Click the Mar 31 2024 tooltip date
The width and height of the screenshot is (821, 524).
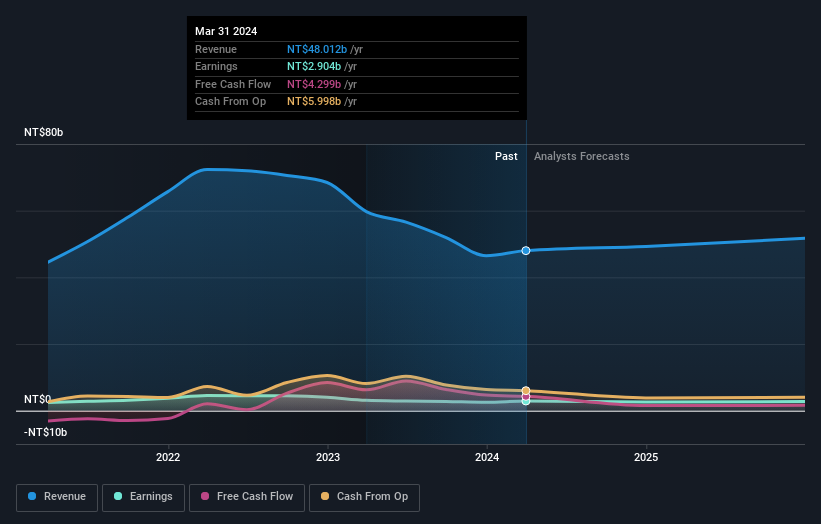(x=226, y=31)
